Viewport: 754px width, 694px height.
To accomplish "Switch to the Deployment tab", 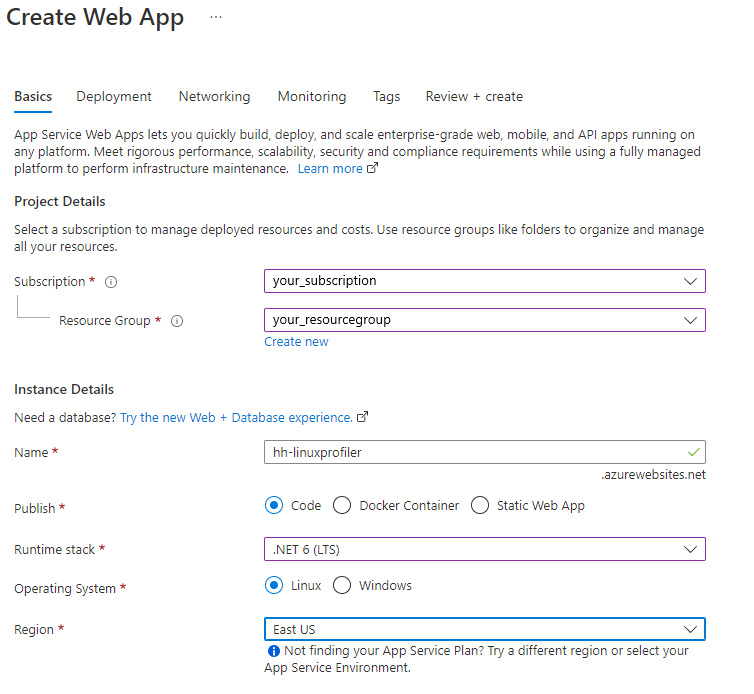I will tap(114, 97).
